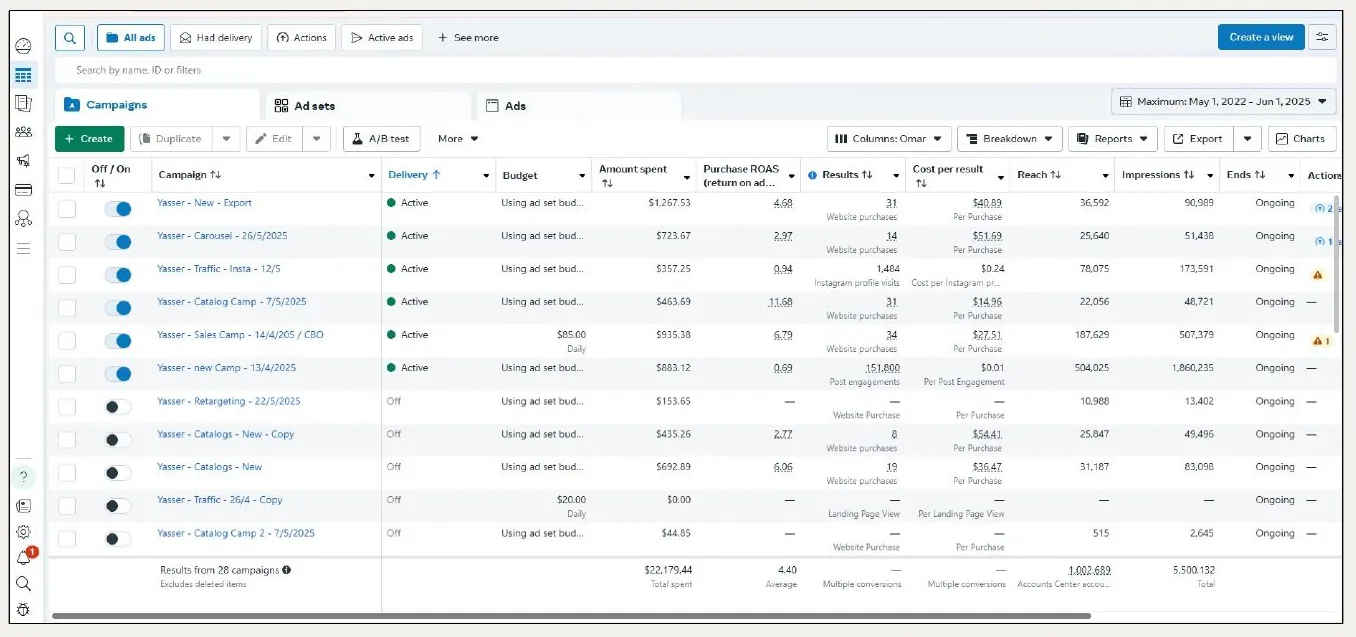Viewport: 1356px width, 637px height.
Task: Select the Actions filter tab
Action: click(x=301, y=38)
